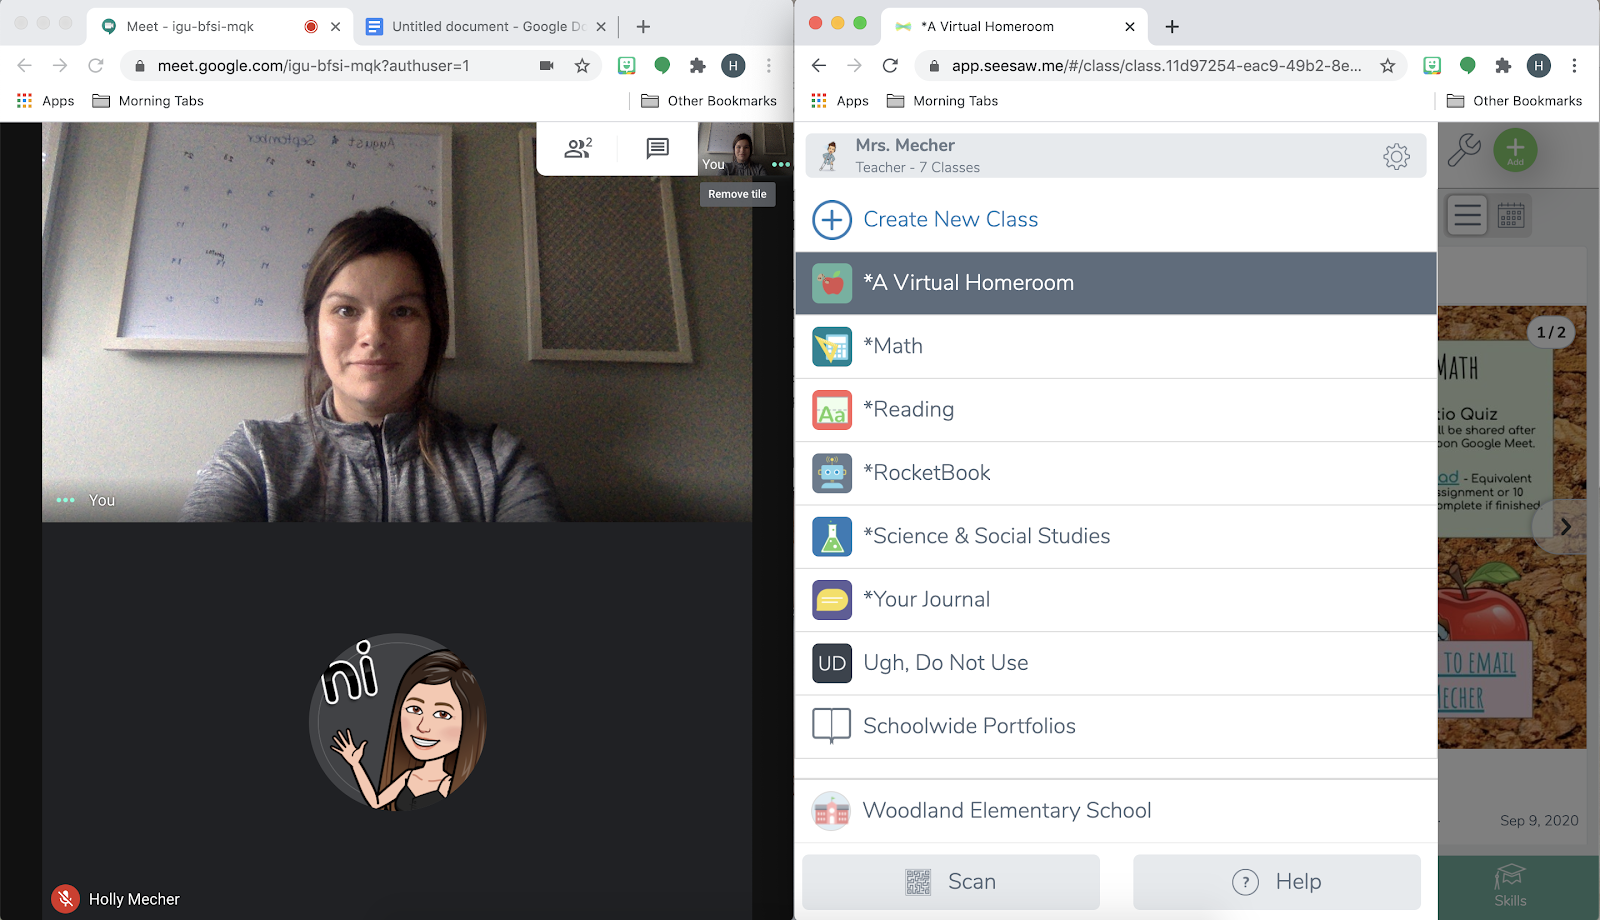Click the green extension icon in Seesaw toolbar
The height and width of the screenshot is (920, 1600).
[1468, 66]
